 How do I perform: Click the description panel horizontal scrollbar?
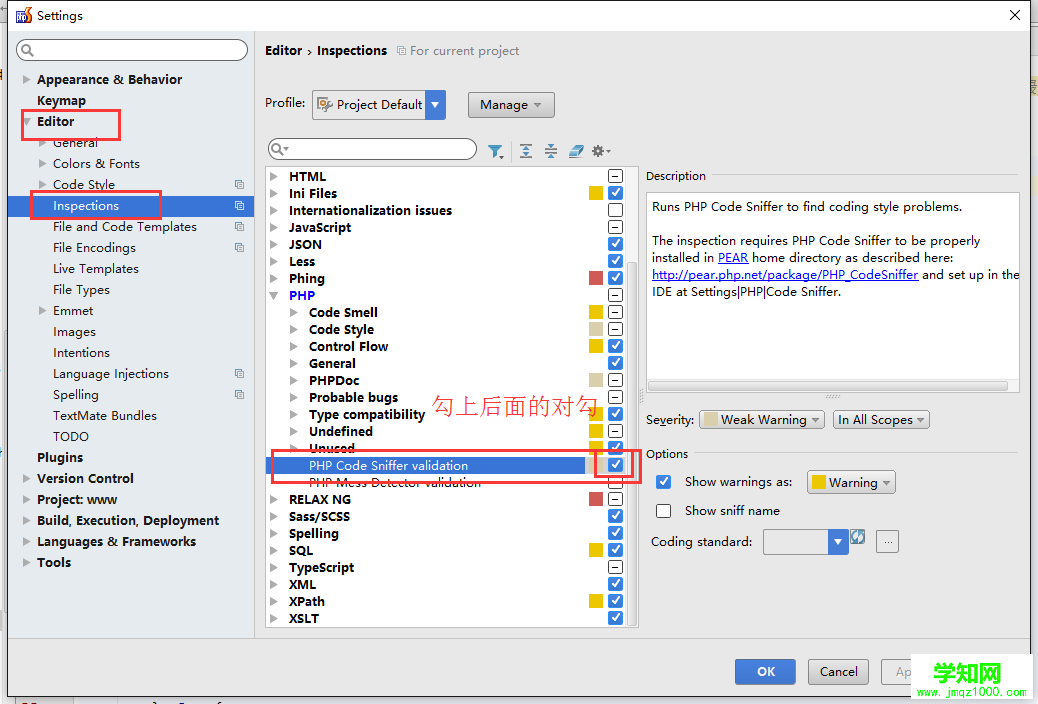pos(827,386)
